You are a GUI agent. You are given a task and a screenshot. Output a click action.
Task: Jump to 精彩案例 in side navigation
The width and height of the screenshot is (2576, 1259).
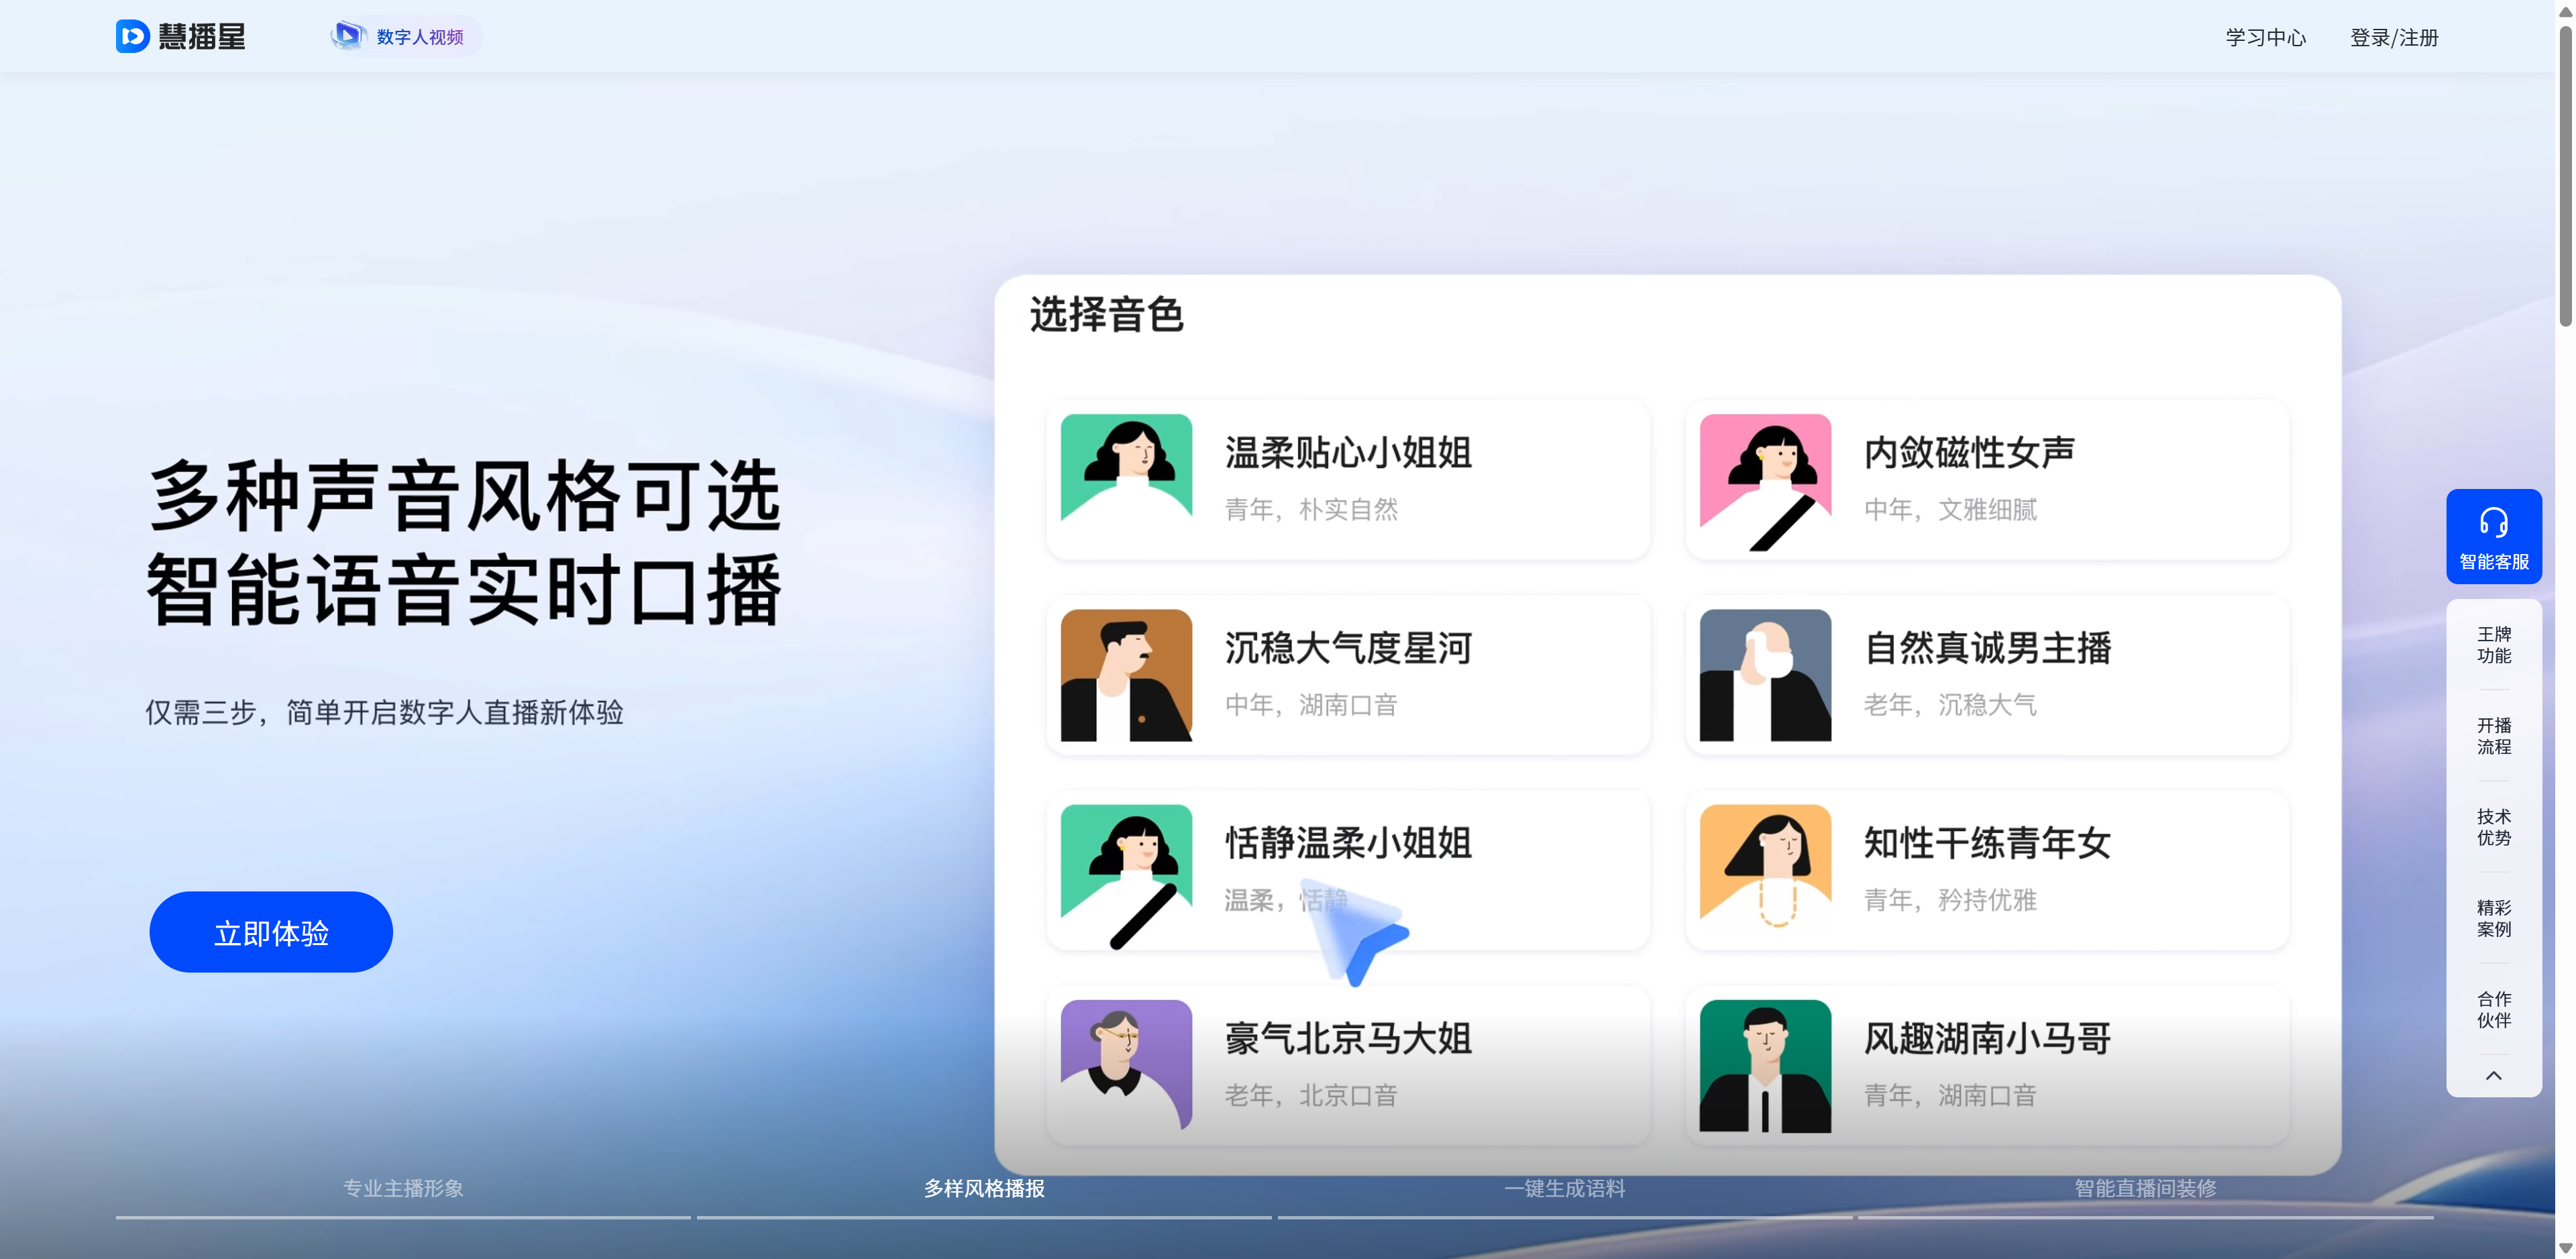point(2493,918)
